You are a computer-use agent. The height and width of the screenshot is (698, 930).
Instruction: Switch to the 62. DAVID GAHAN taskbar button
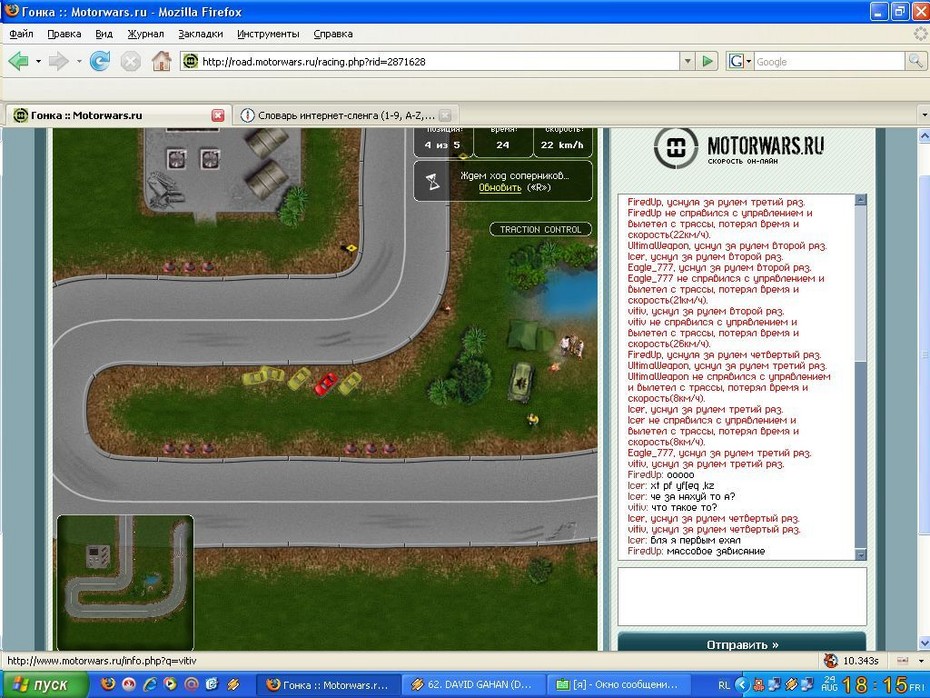473,685
